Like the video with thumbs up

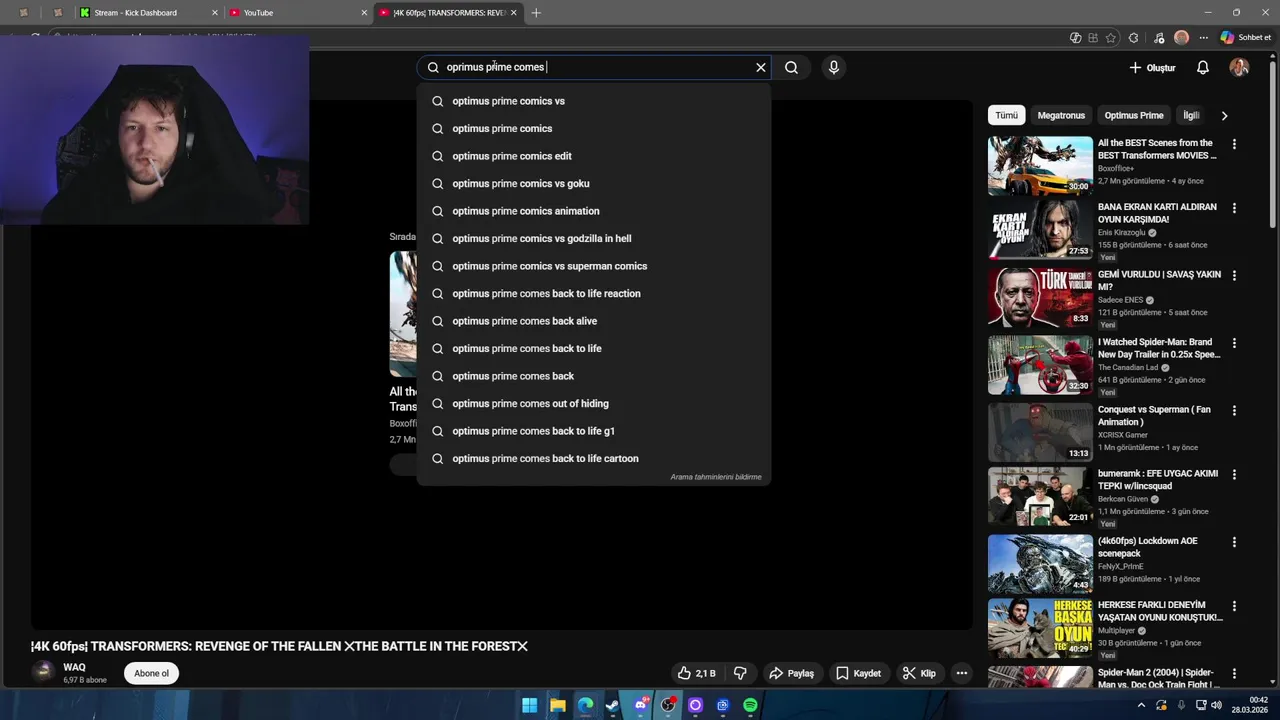coord(696,673)
